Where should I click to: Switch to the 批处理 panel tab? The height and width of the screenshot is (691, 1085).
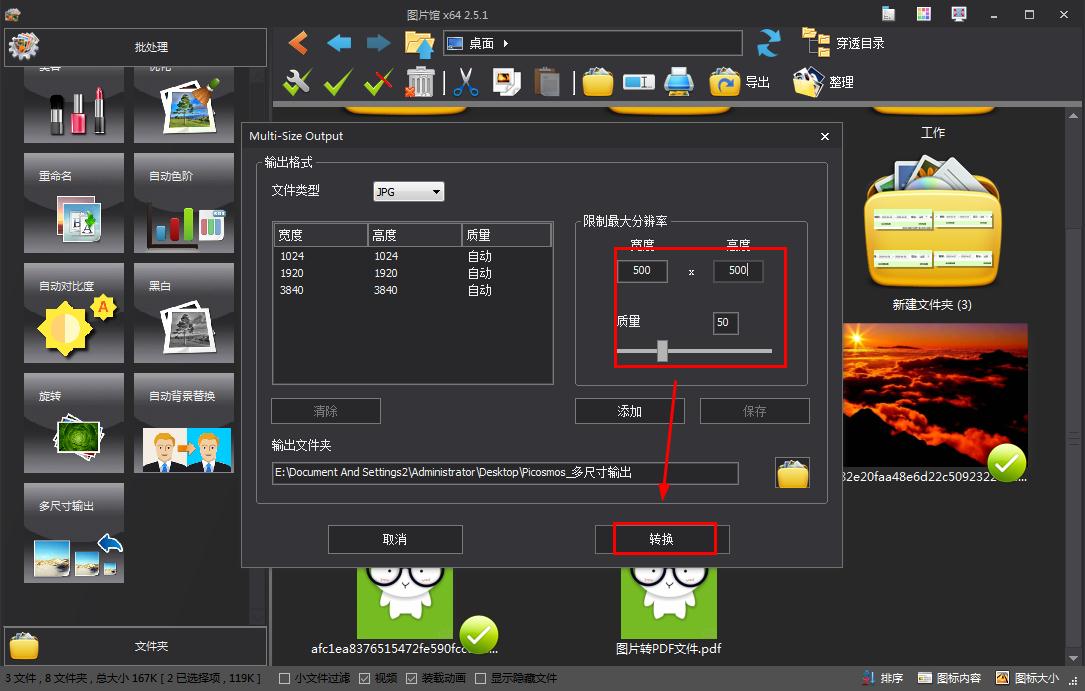pyautogui.click(x=136, y=47)
